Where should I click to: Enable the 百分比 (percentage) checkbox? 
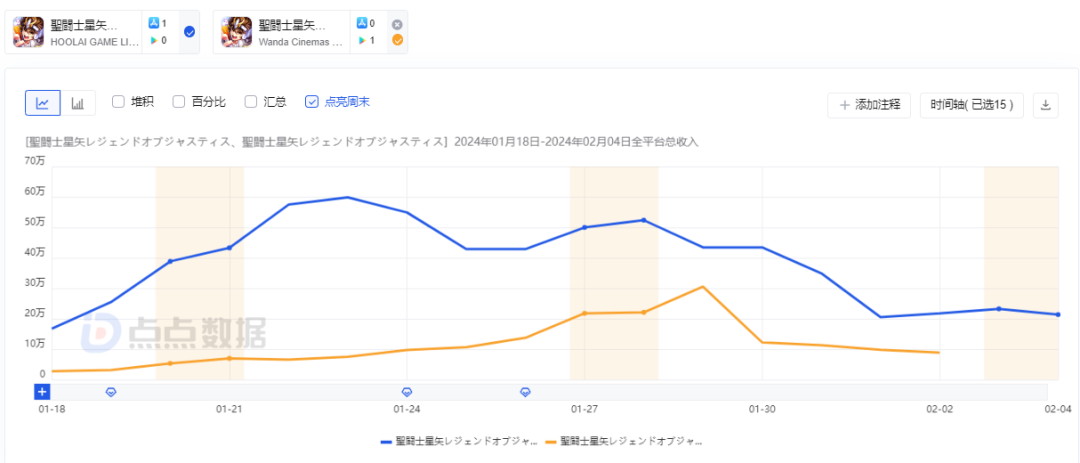(179, 101)
